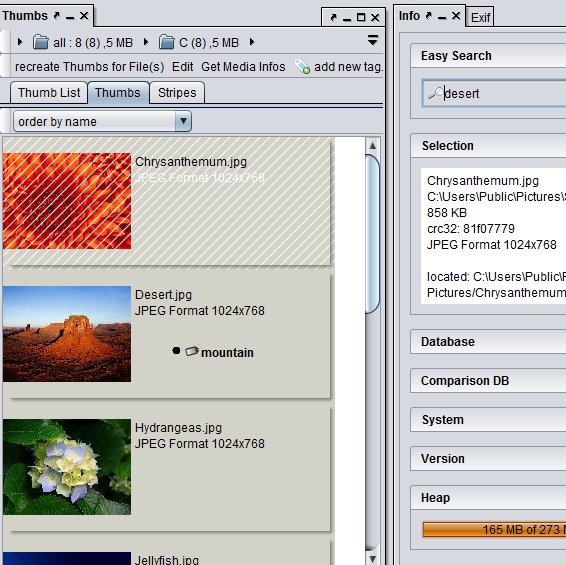The image size is (566, 565).
Task: Click the Hydrangeas.jpg file name
Action: [x=178, y=428]
